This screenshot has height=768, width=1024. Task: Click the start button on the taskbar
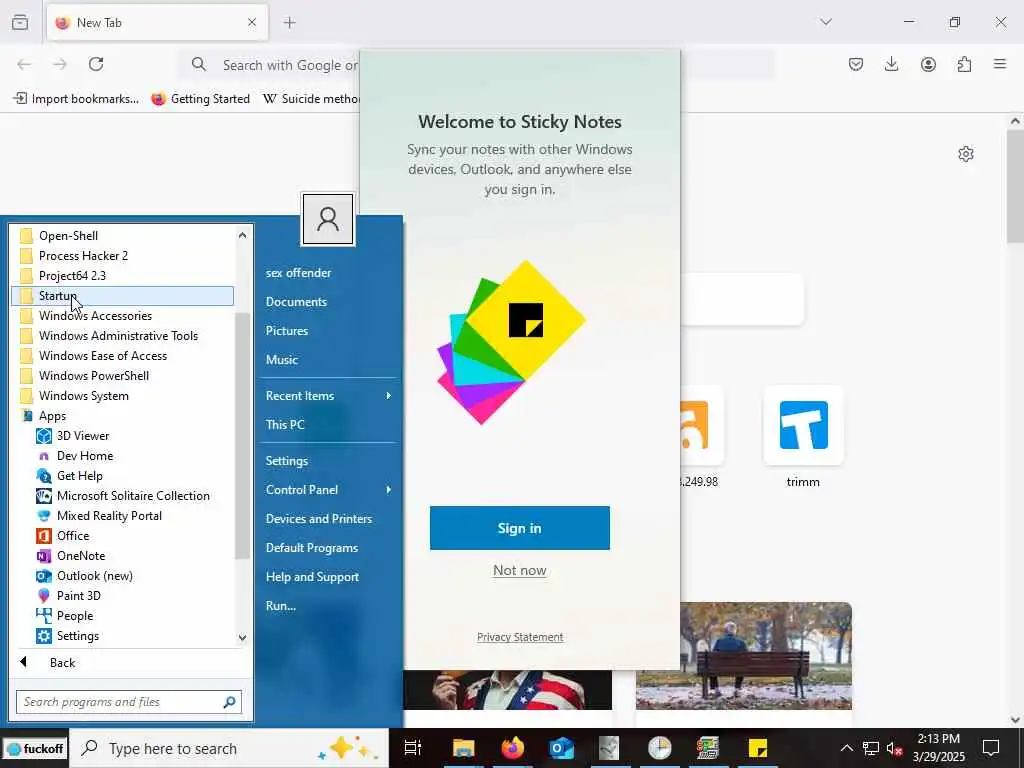pyautogui.click(x=33, y=748)
